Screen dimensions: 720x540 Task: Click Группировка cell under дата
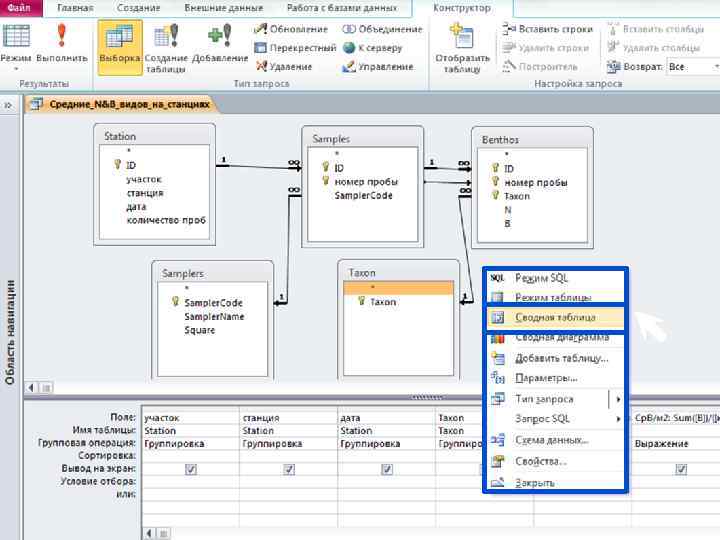tap(387, 444)
